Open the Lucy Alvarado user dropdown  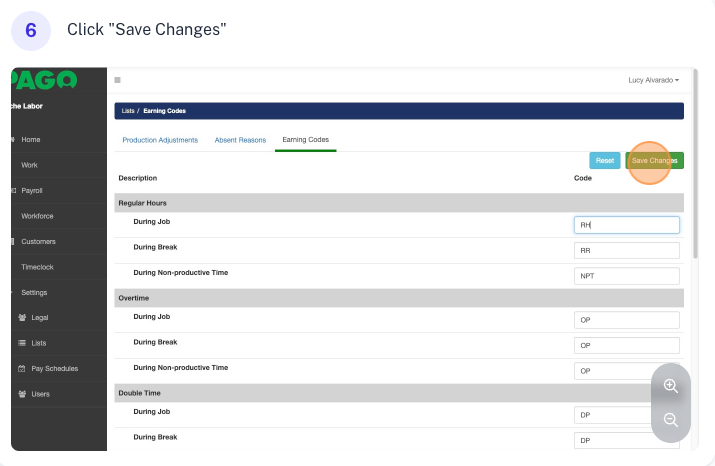click(x=653, y=80)
